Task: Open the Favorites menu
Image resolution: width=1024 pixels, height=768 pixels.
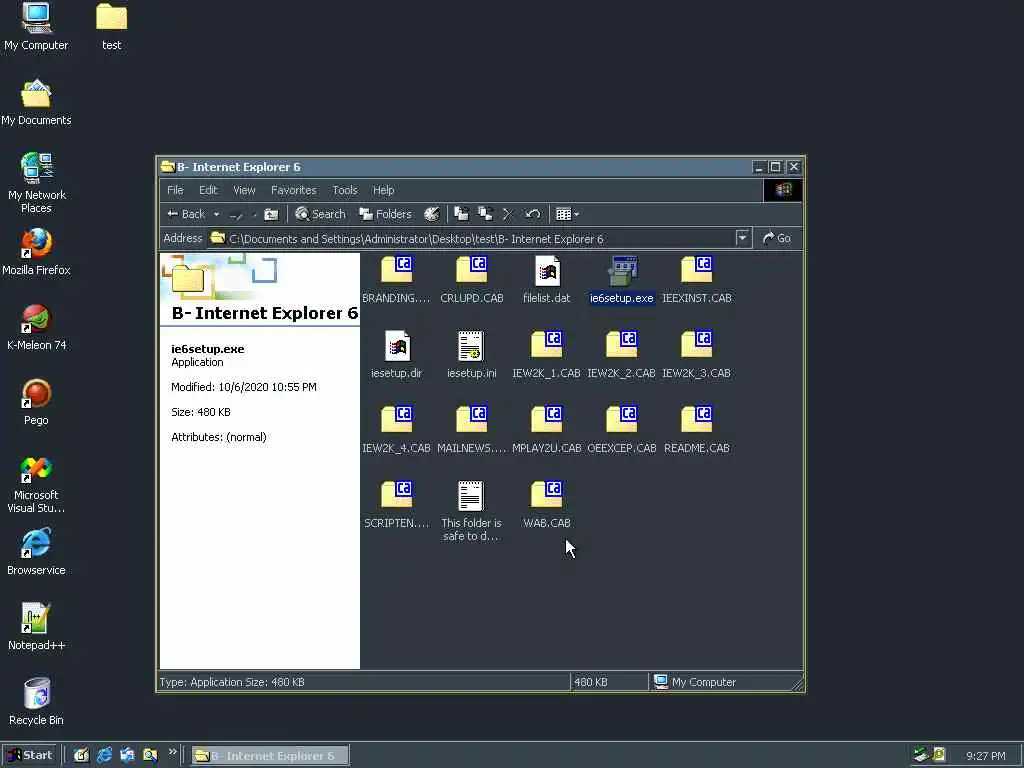Action: tap(294, 190)
